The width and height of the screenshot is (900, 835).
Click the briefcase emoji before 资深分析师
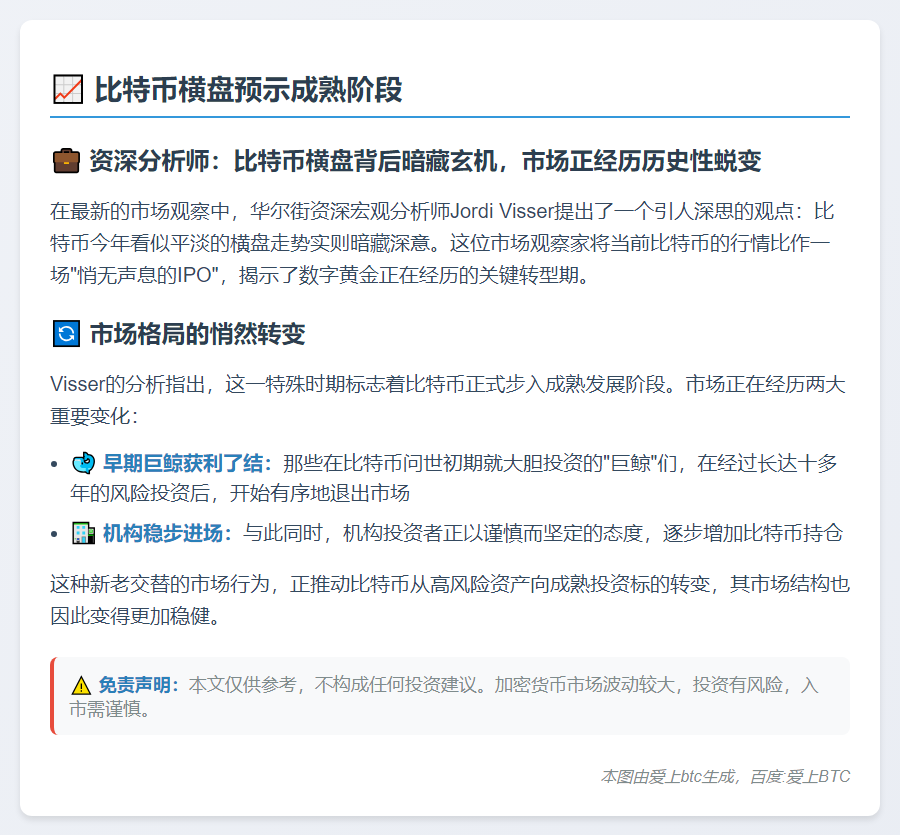(x=66, y=161)
